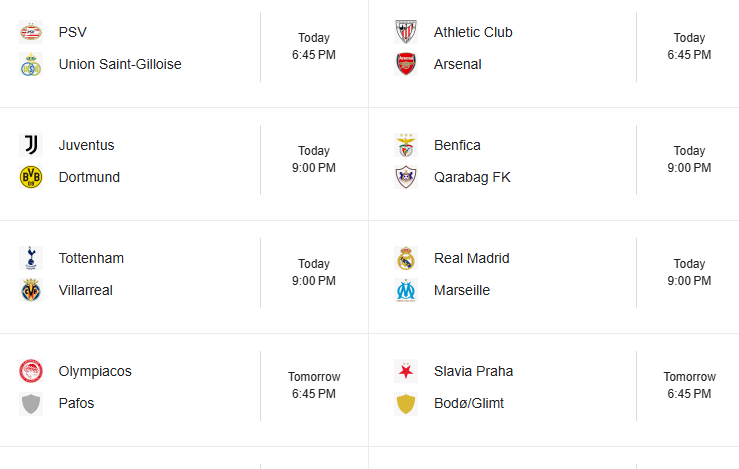
Task: Click the Slavia Praha star logo
Action: coord(406,371)
